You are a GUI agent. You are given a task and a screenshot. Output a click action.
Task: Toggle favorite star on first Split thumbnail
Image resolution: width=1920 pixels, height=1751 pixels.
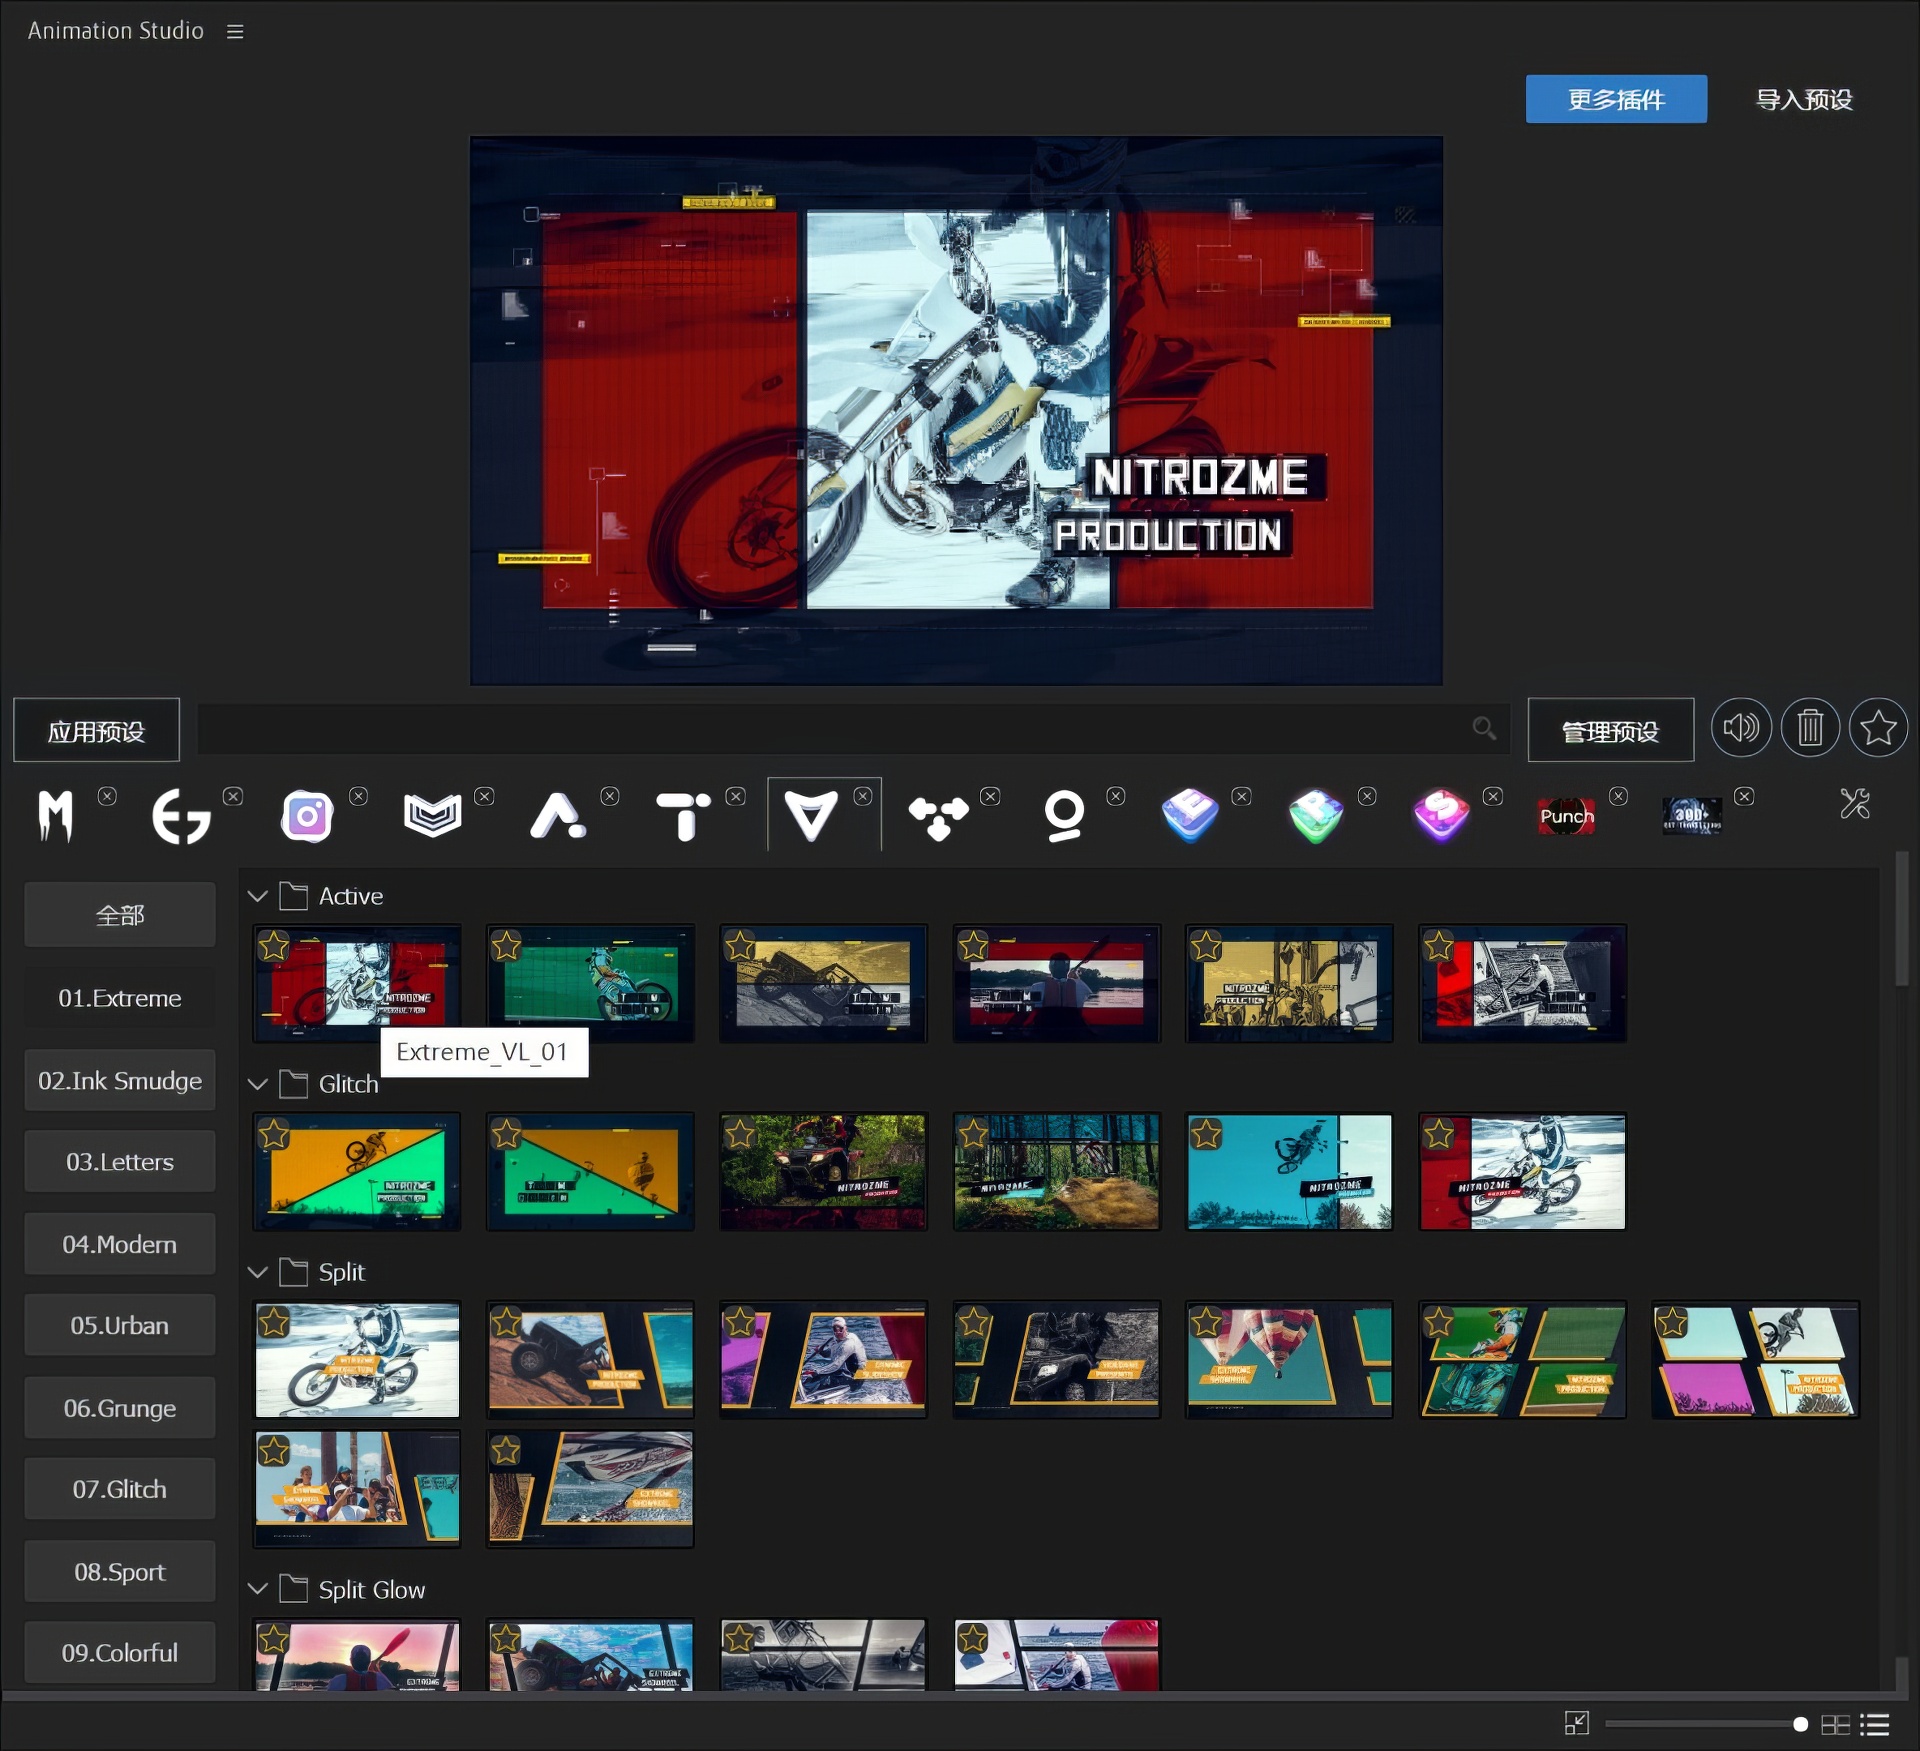tap(273, 1322)
